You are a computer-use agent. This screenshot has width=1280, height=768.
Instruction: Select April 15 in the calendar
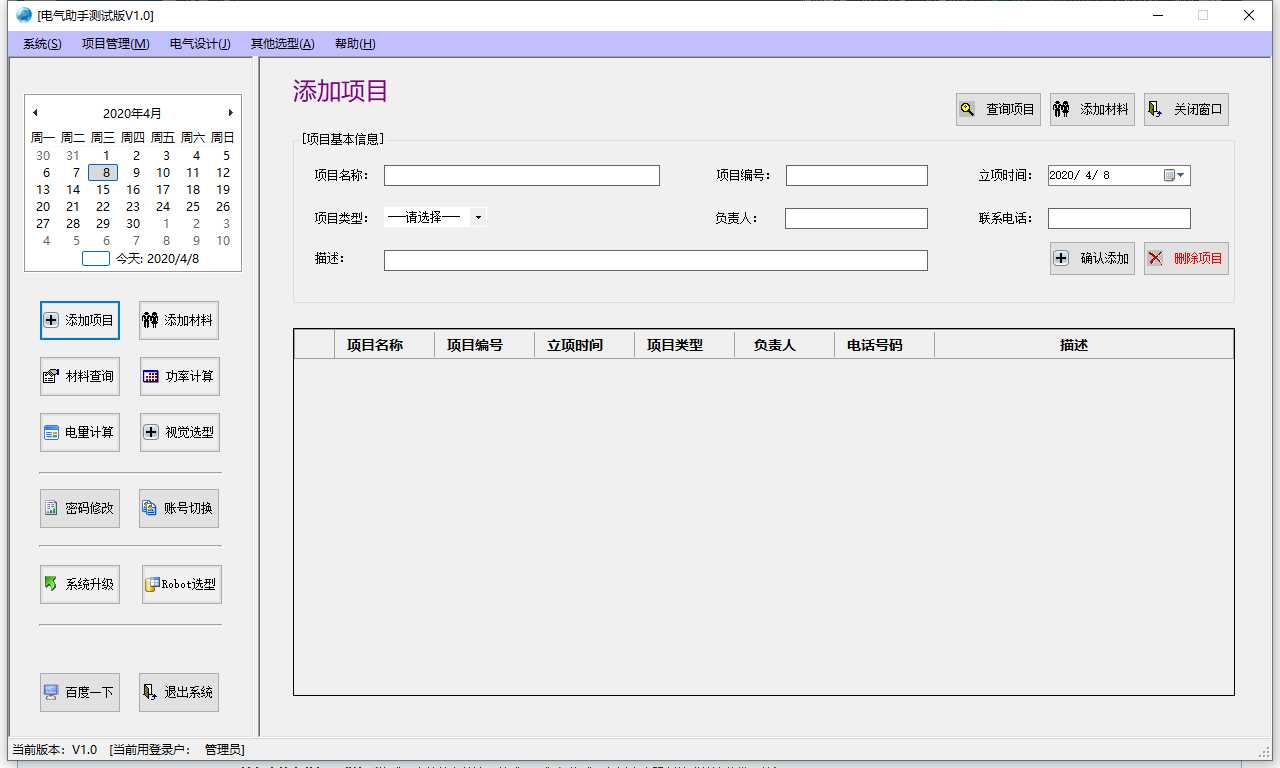pos(103,190)
